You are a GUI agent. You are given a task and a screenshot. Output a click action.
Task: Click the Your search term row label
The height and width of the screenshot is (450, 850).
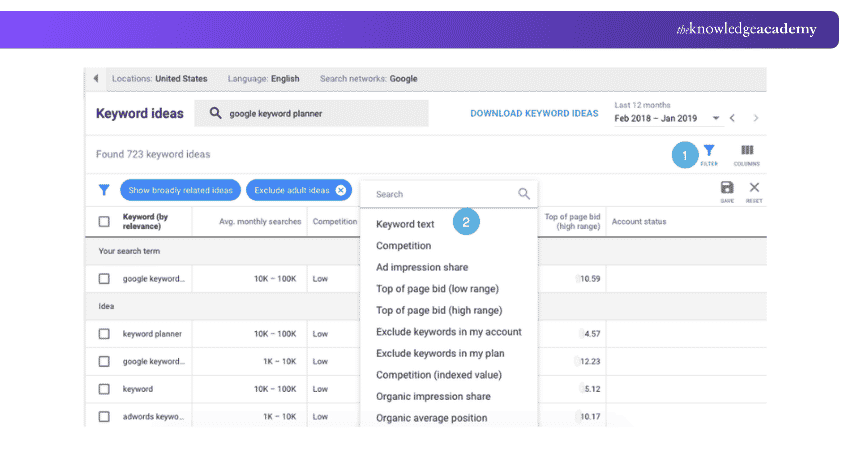click(129, 251)
